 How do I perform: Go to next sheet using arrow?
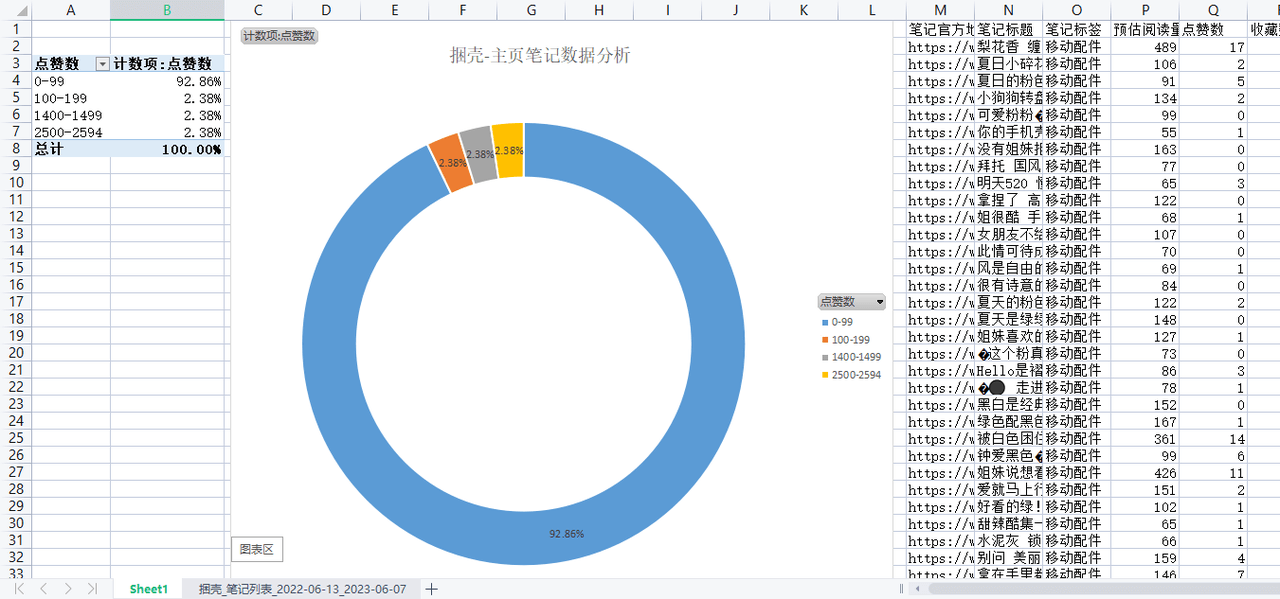point(68,589)
